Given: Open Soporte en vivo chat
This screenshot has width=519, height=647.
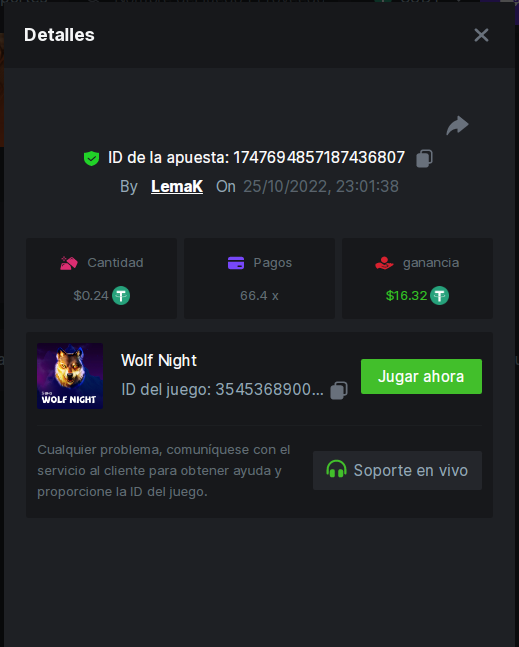Looking at the screenshot, I should click(397, 470).
